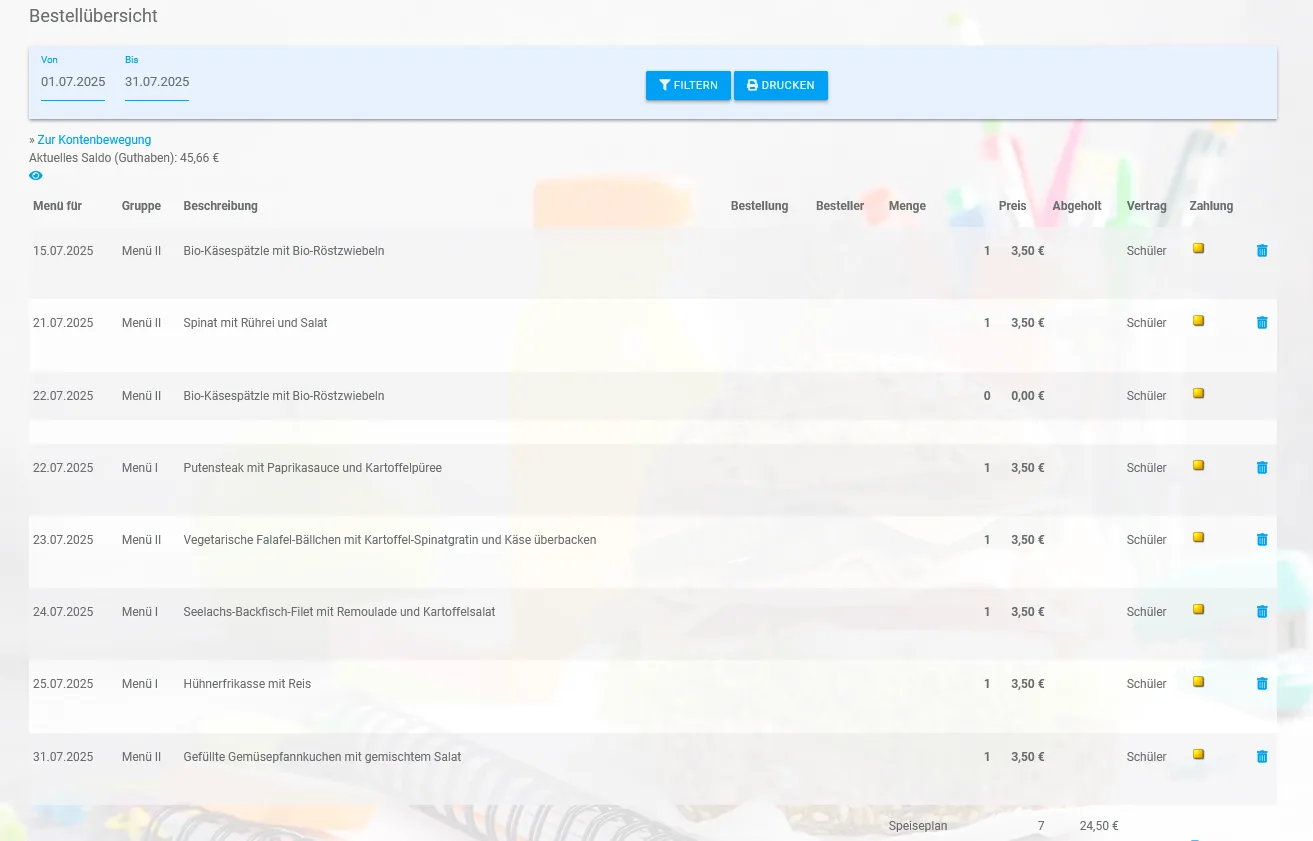Remove the Putensteak order from 22.07.2025
This screenshot has height=841, width=1313.
[x=1261, y=467]
